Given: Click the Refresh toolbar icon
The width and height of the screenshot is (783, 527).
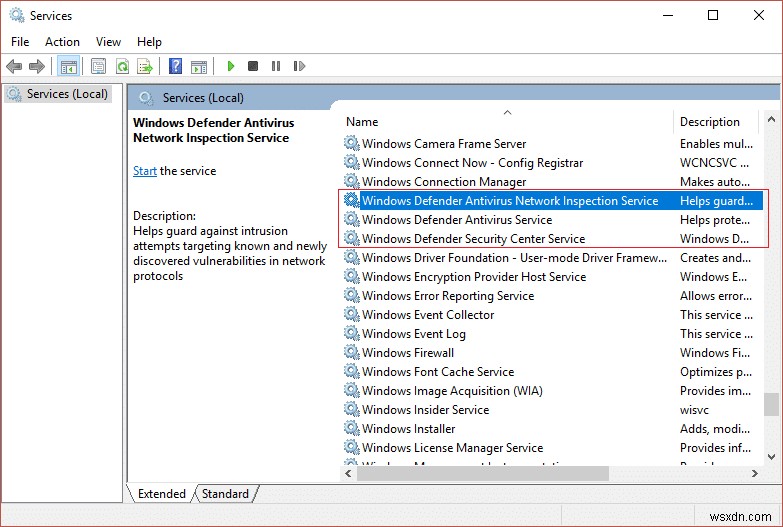Looking at the screenshot, I should coord(122,66).
